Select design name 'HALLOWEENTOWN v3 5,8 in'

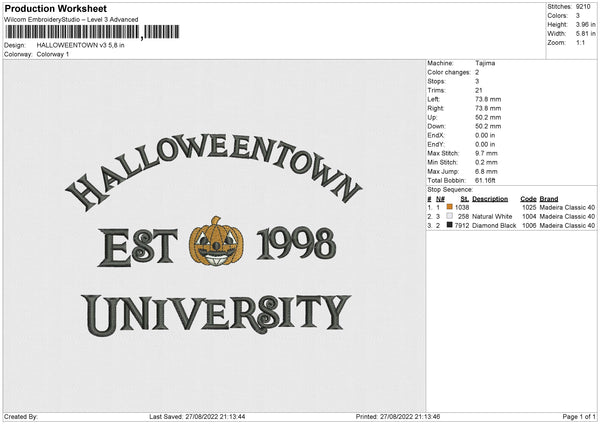(x=80, y=45)
